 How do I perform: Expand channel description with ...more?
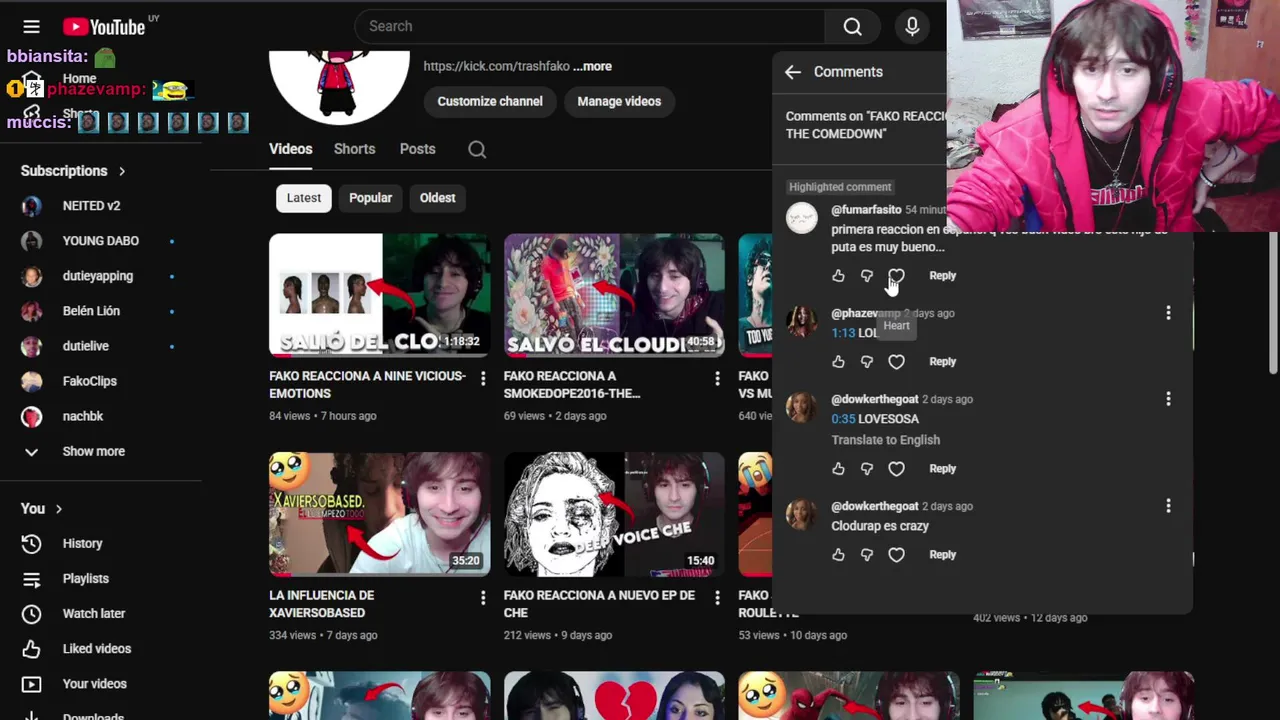click(x=592, y=66)
